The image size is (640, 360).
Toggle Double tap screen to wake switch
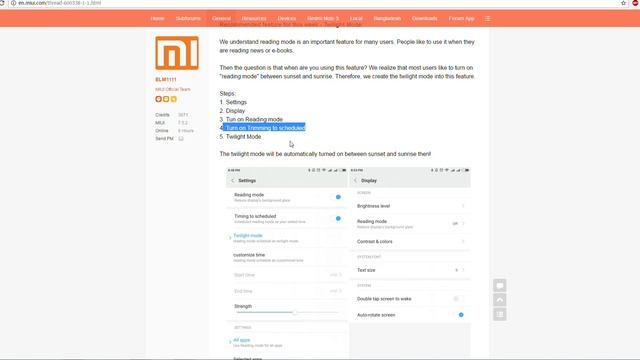[x=458, y=299]
